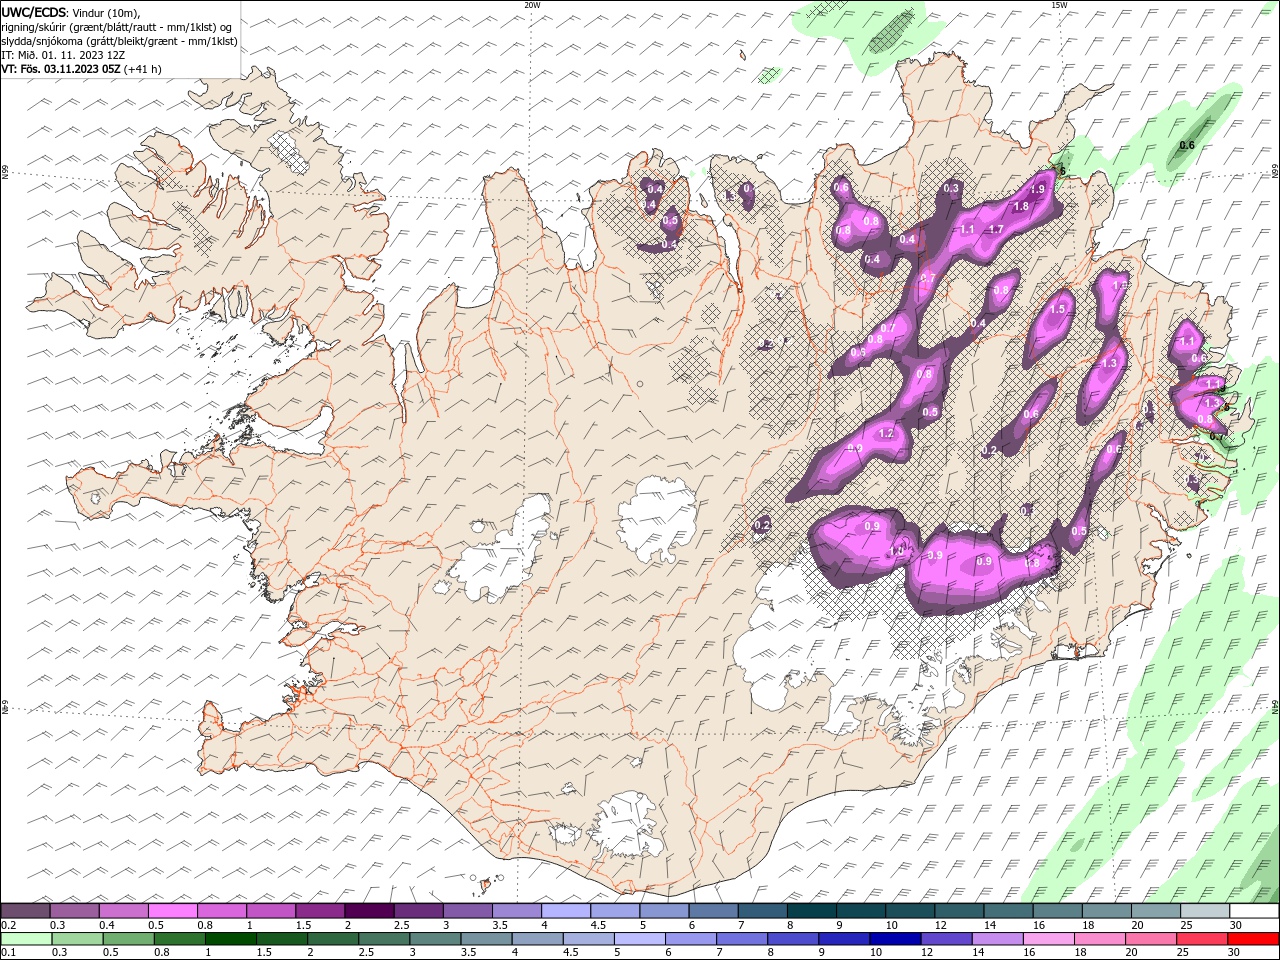The width and height of the screenshot is (1280, 960).
Task: Click the 1.7 snowfall value on the map
Action: pyautogui.click(x=996, y=229)
